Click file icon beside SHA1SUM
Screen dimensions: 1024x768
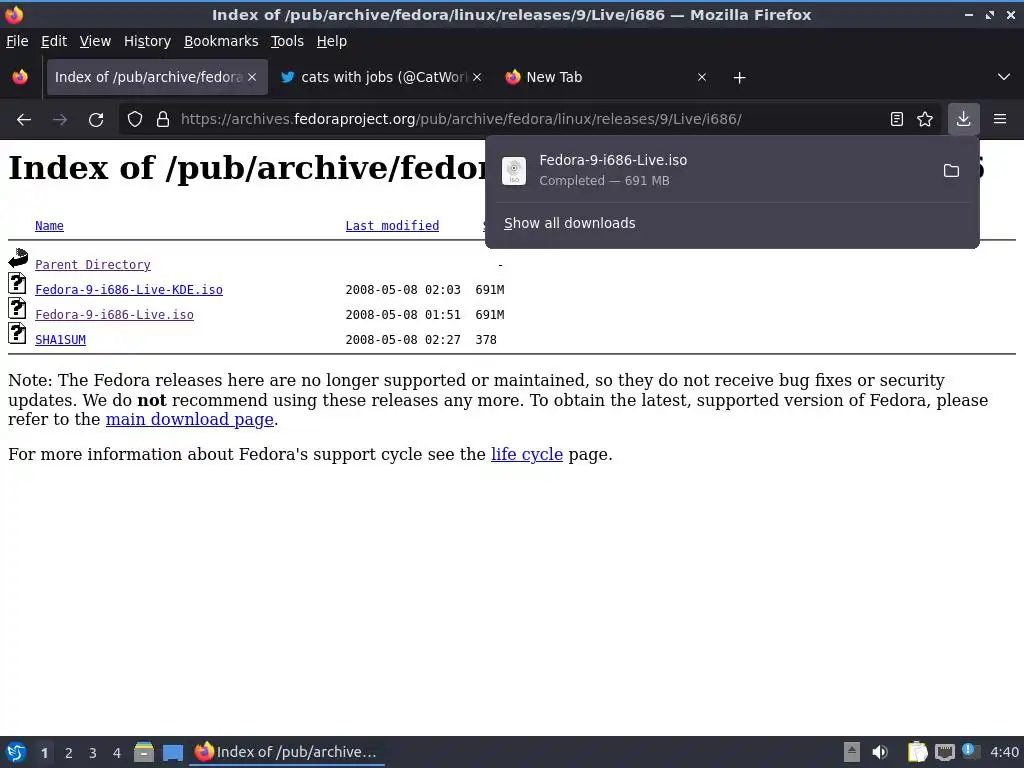pyautogui.click(x=17, y=333)
